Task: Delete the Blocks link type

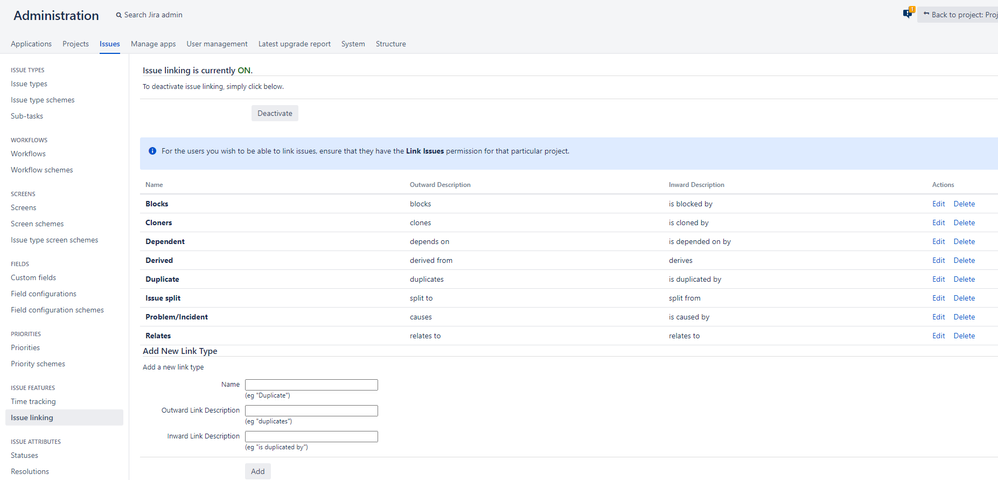Action: tap(964, 204)
